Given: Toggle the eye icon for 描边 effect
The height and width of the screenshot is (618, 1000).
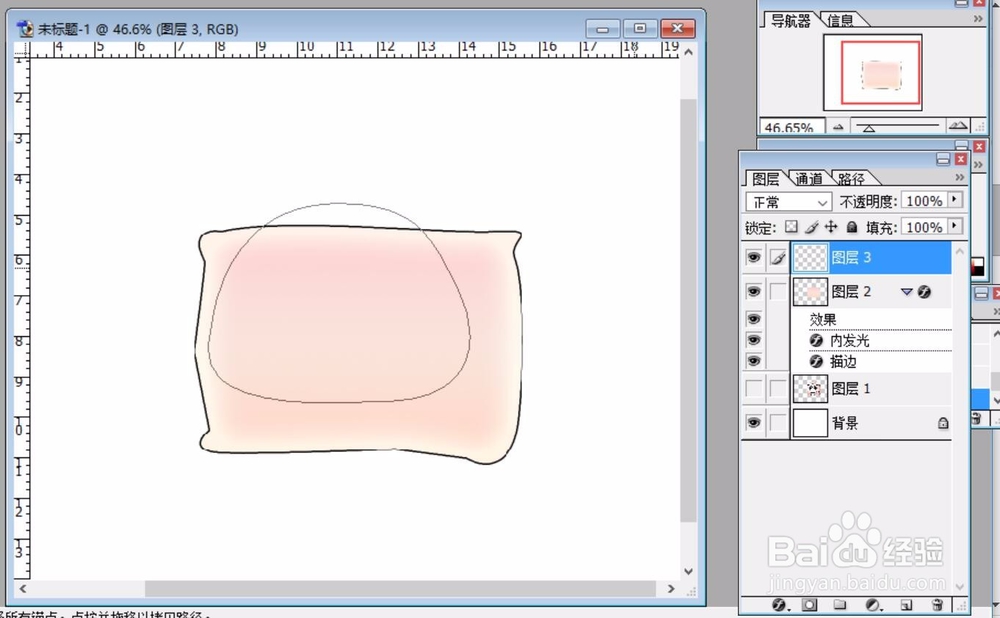Looking at the screenshot, I should click(x=754, y=361).
